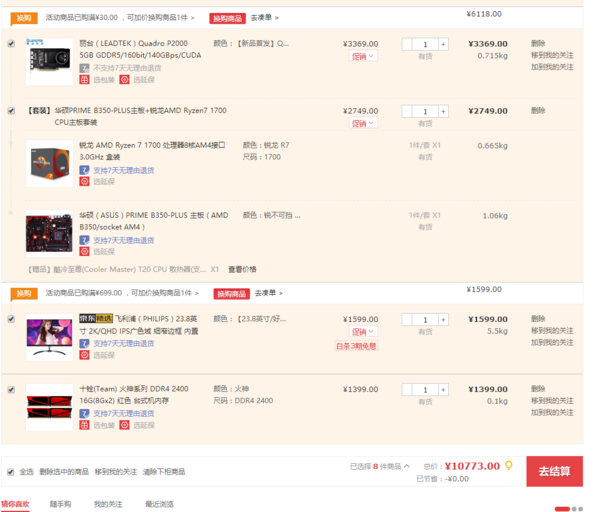The height and width of the screenshot is (512, 600).
Task: Delete the Quadro P2000 item via 删除
Action: tap(538, 43)
